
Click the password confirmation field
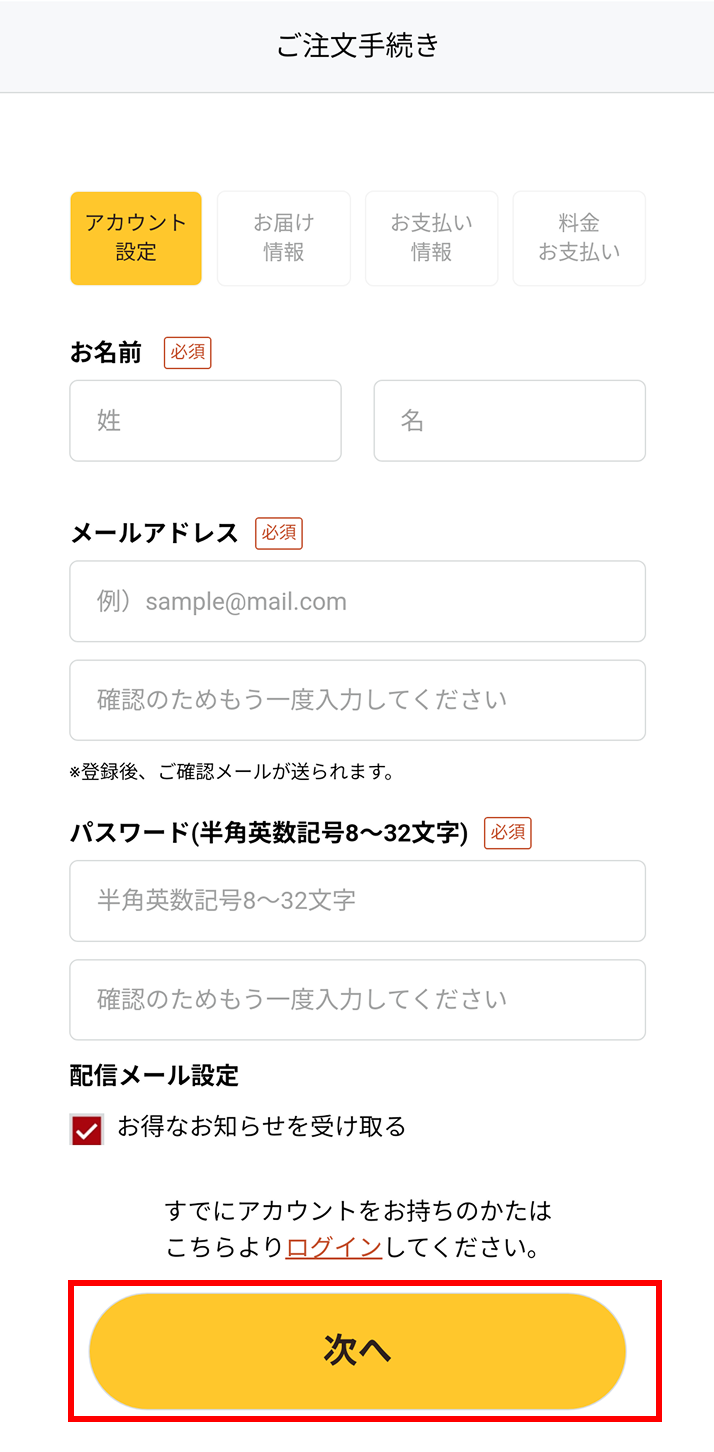(x=357, y=999)
